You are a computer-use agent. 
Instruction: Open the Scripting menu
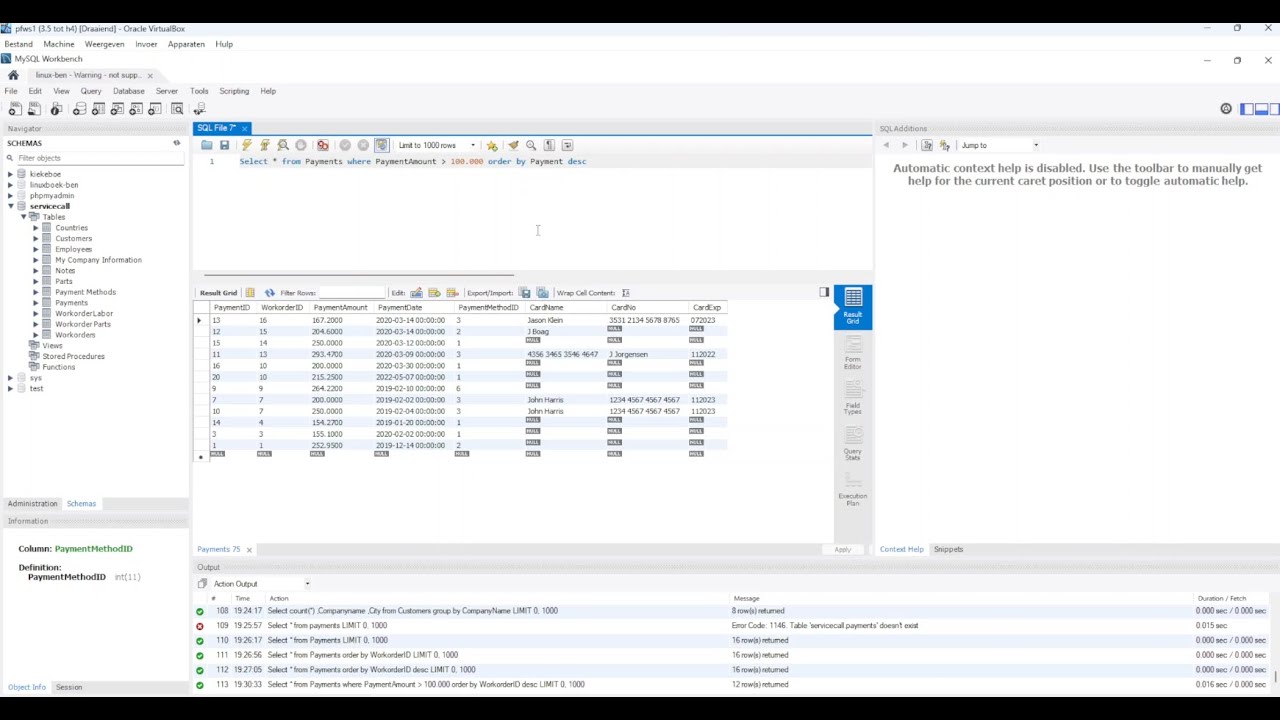[234, 91]
